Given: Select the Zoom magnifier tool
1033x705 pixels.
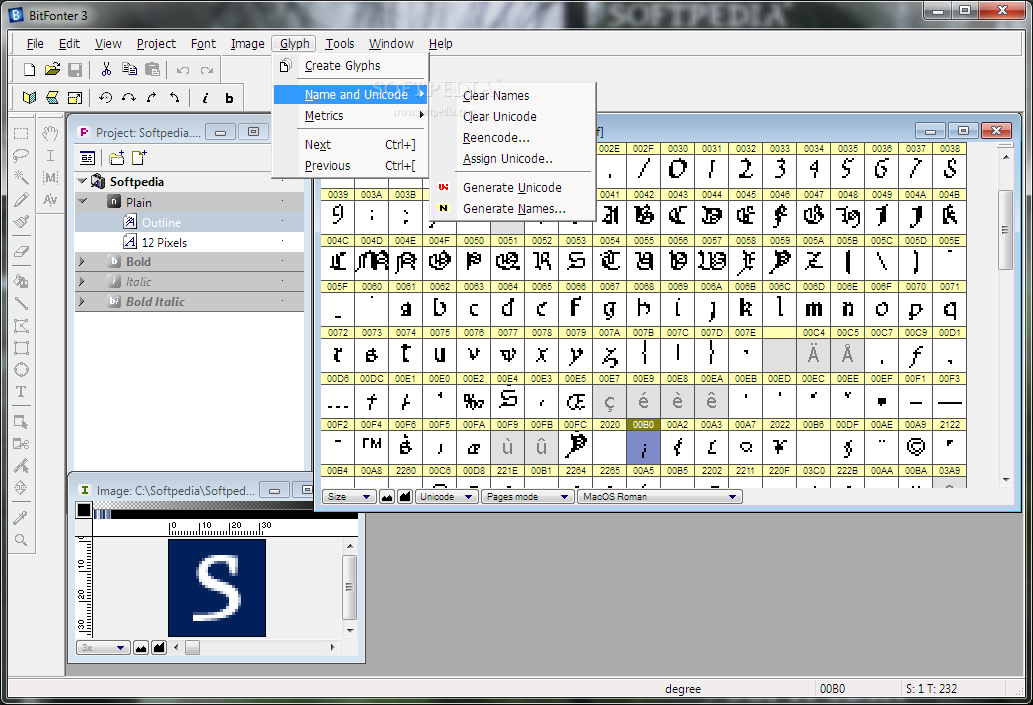Looking at the screenshot, I should [21, 540].
